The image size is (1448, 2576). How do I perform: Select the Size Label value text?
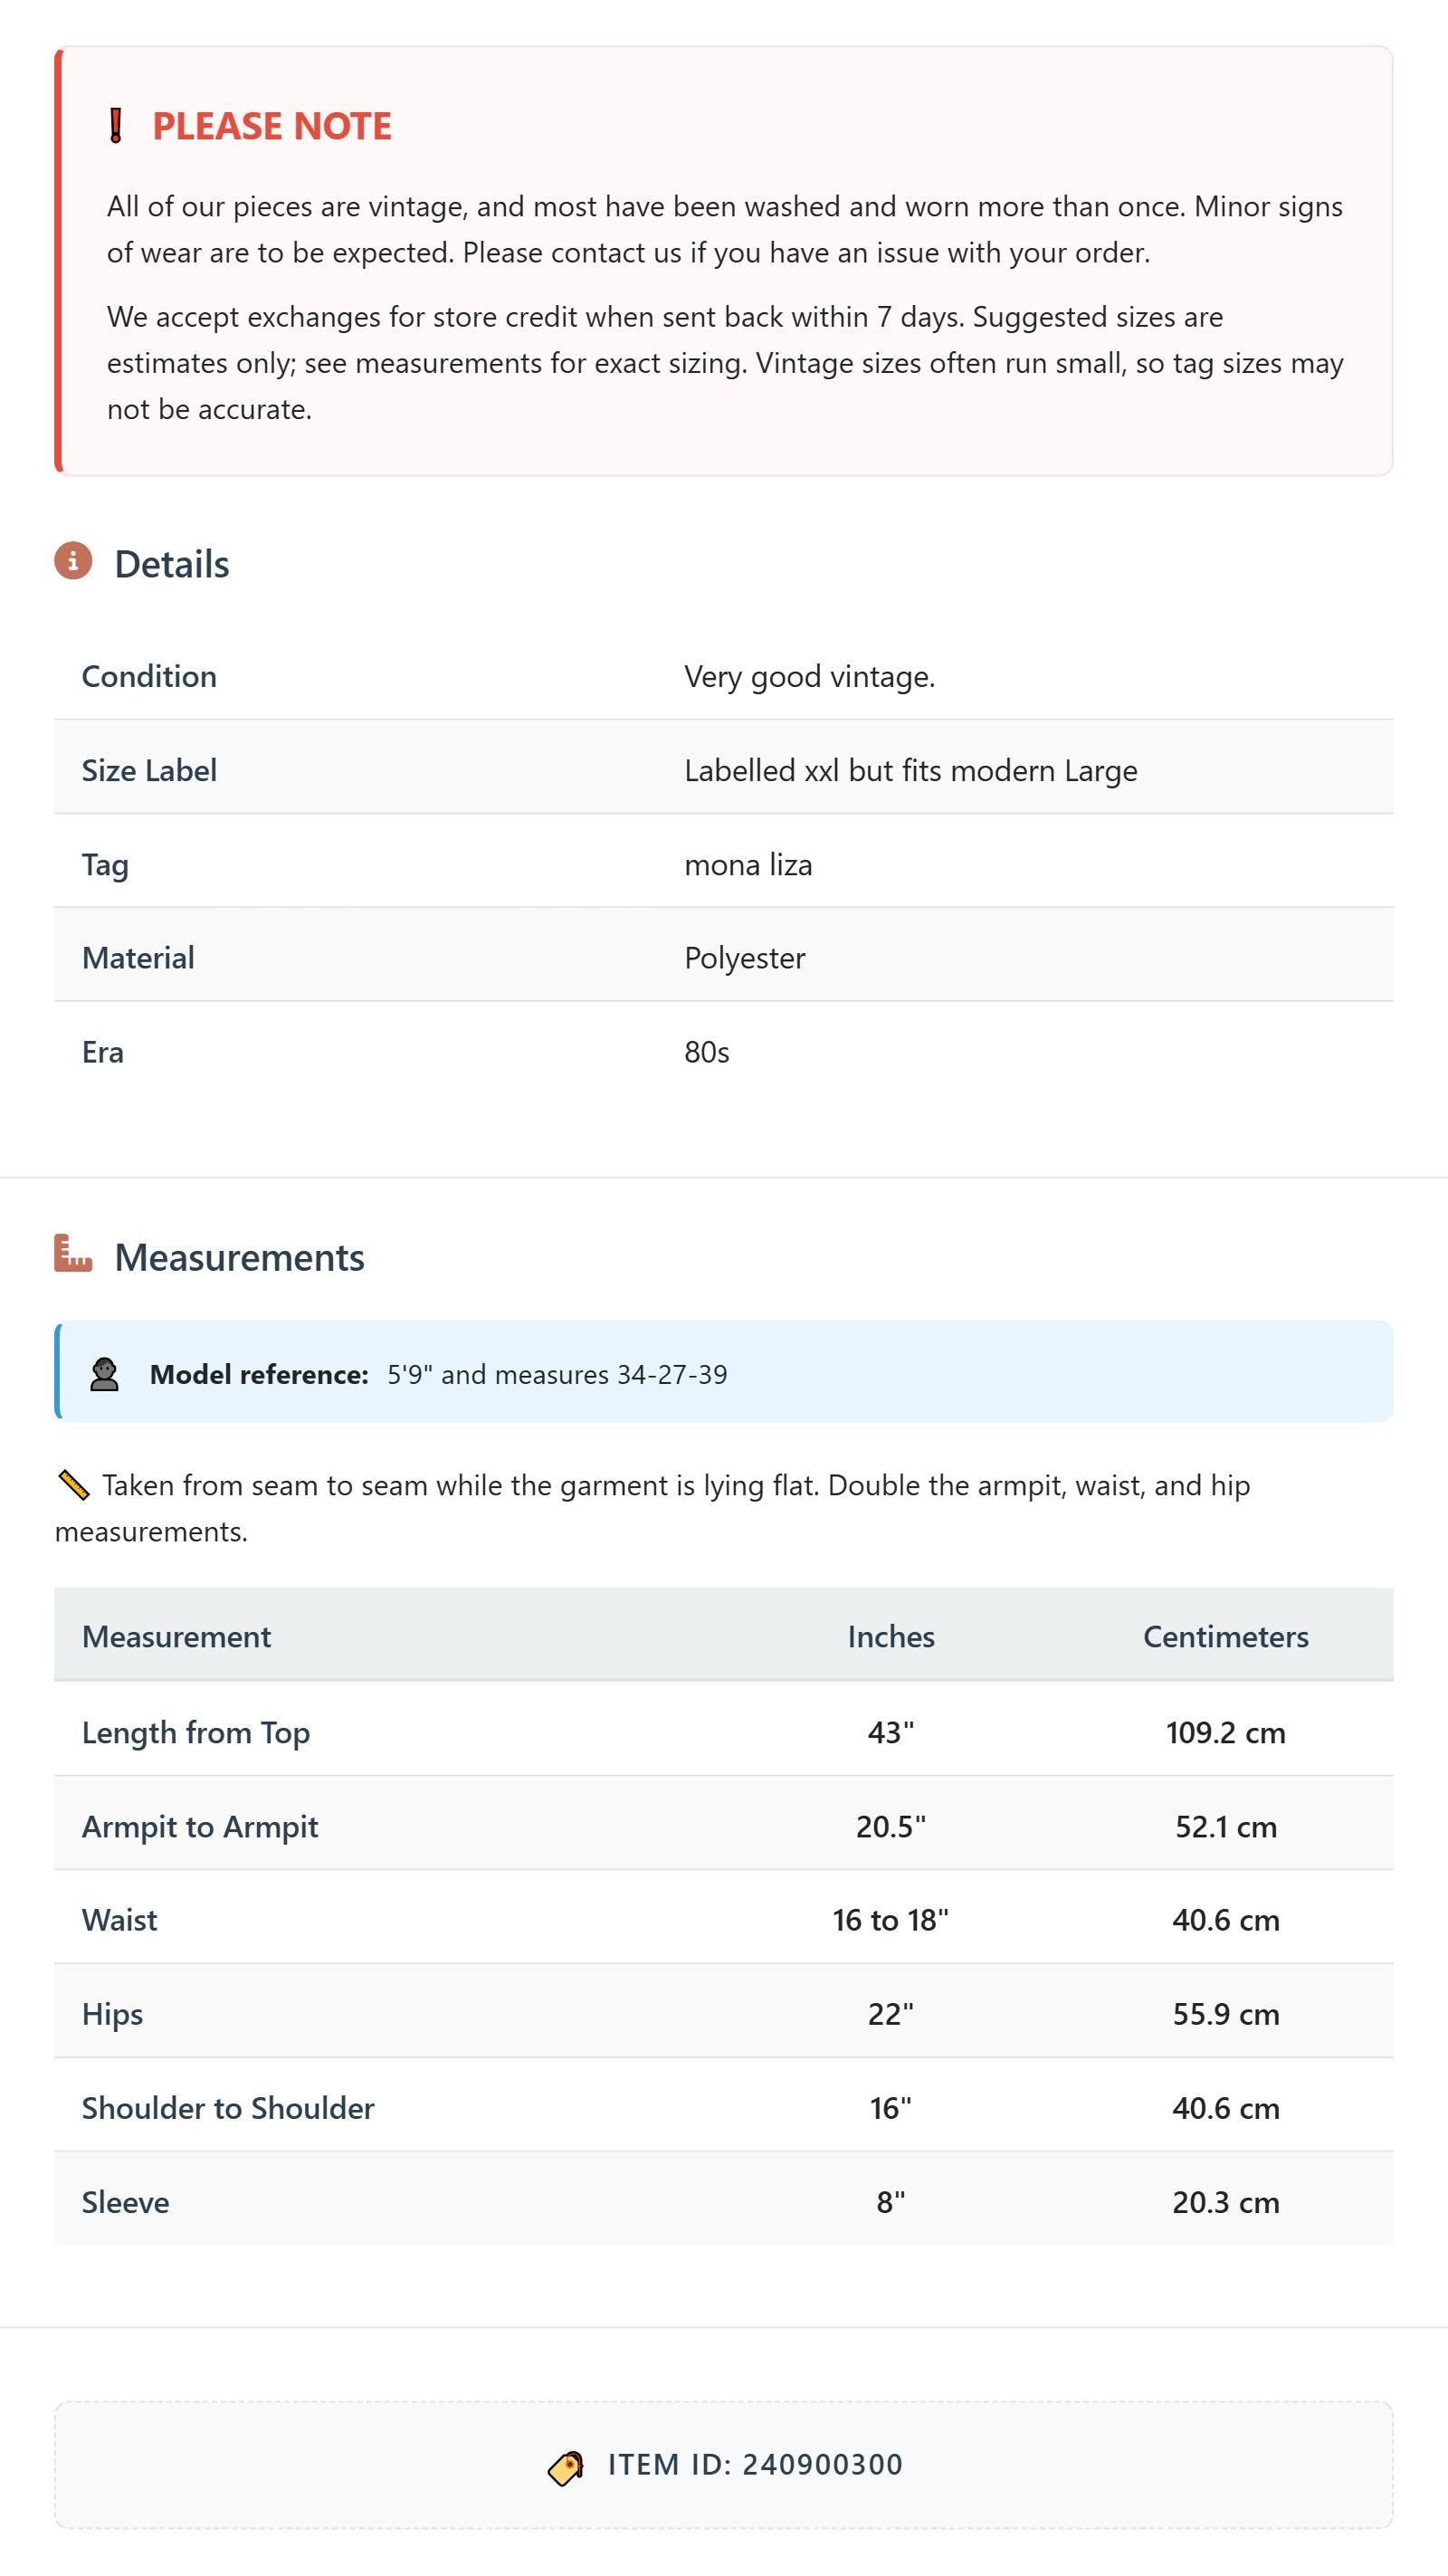[910, 770]
